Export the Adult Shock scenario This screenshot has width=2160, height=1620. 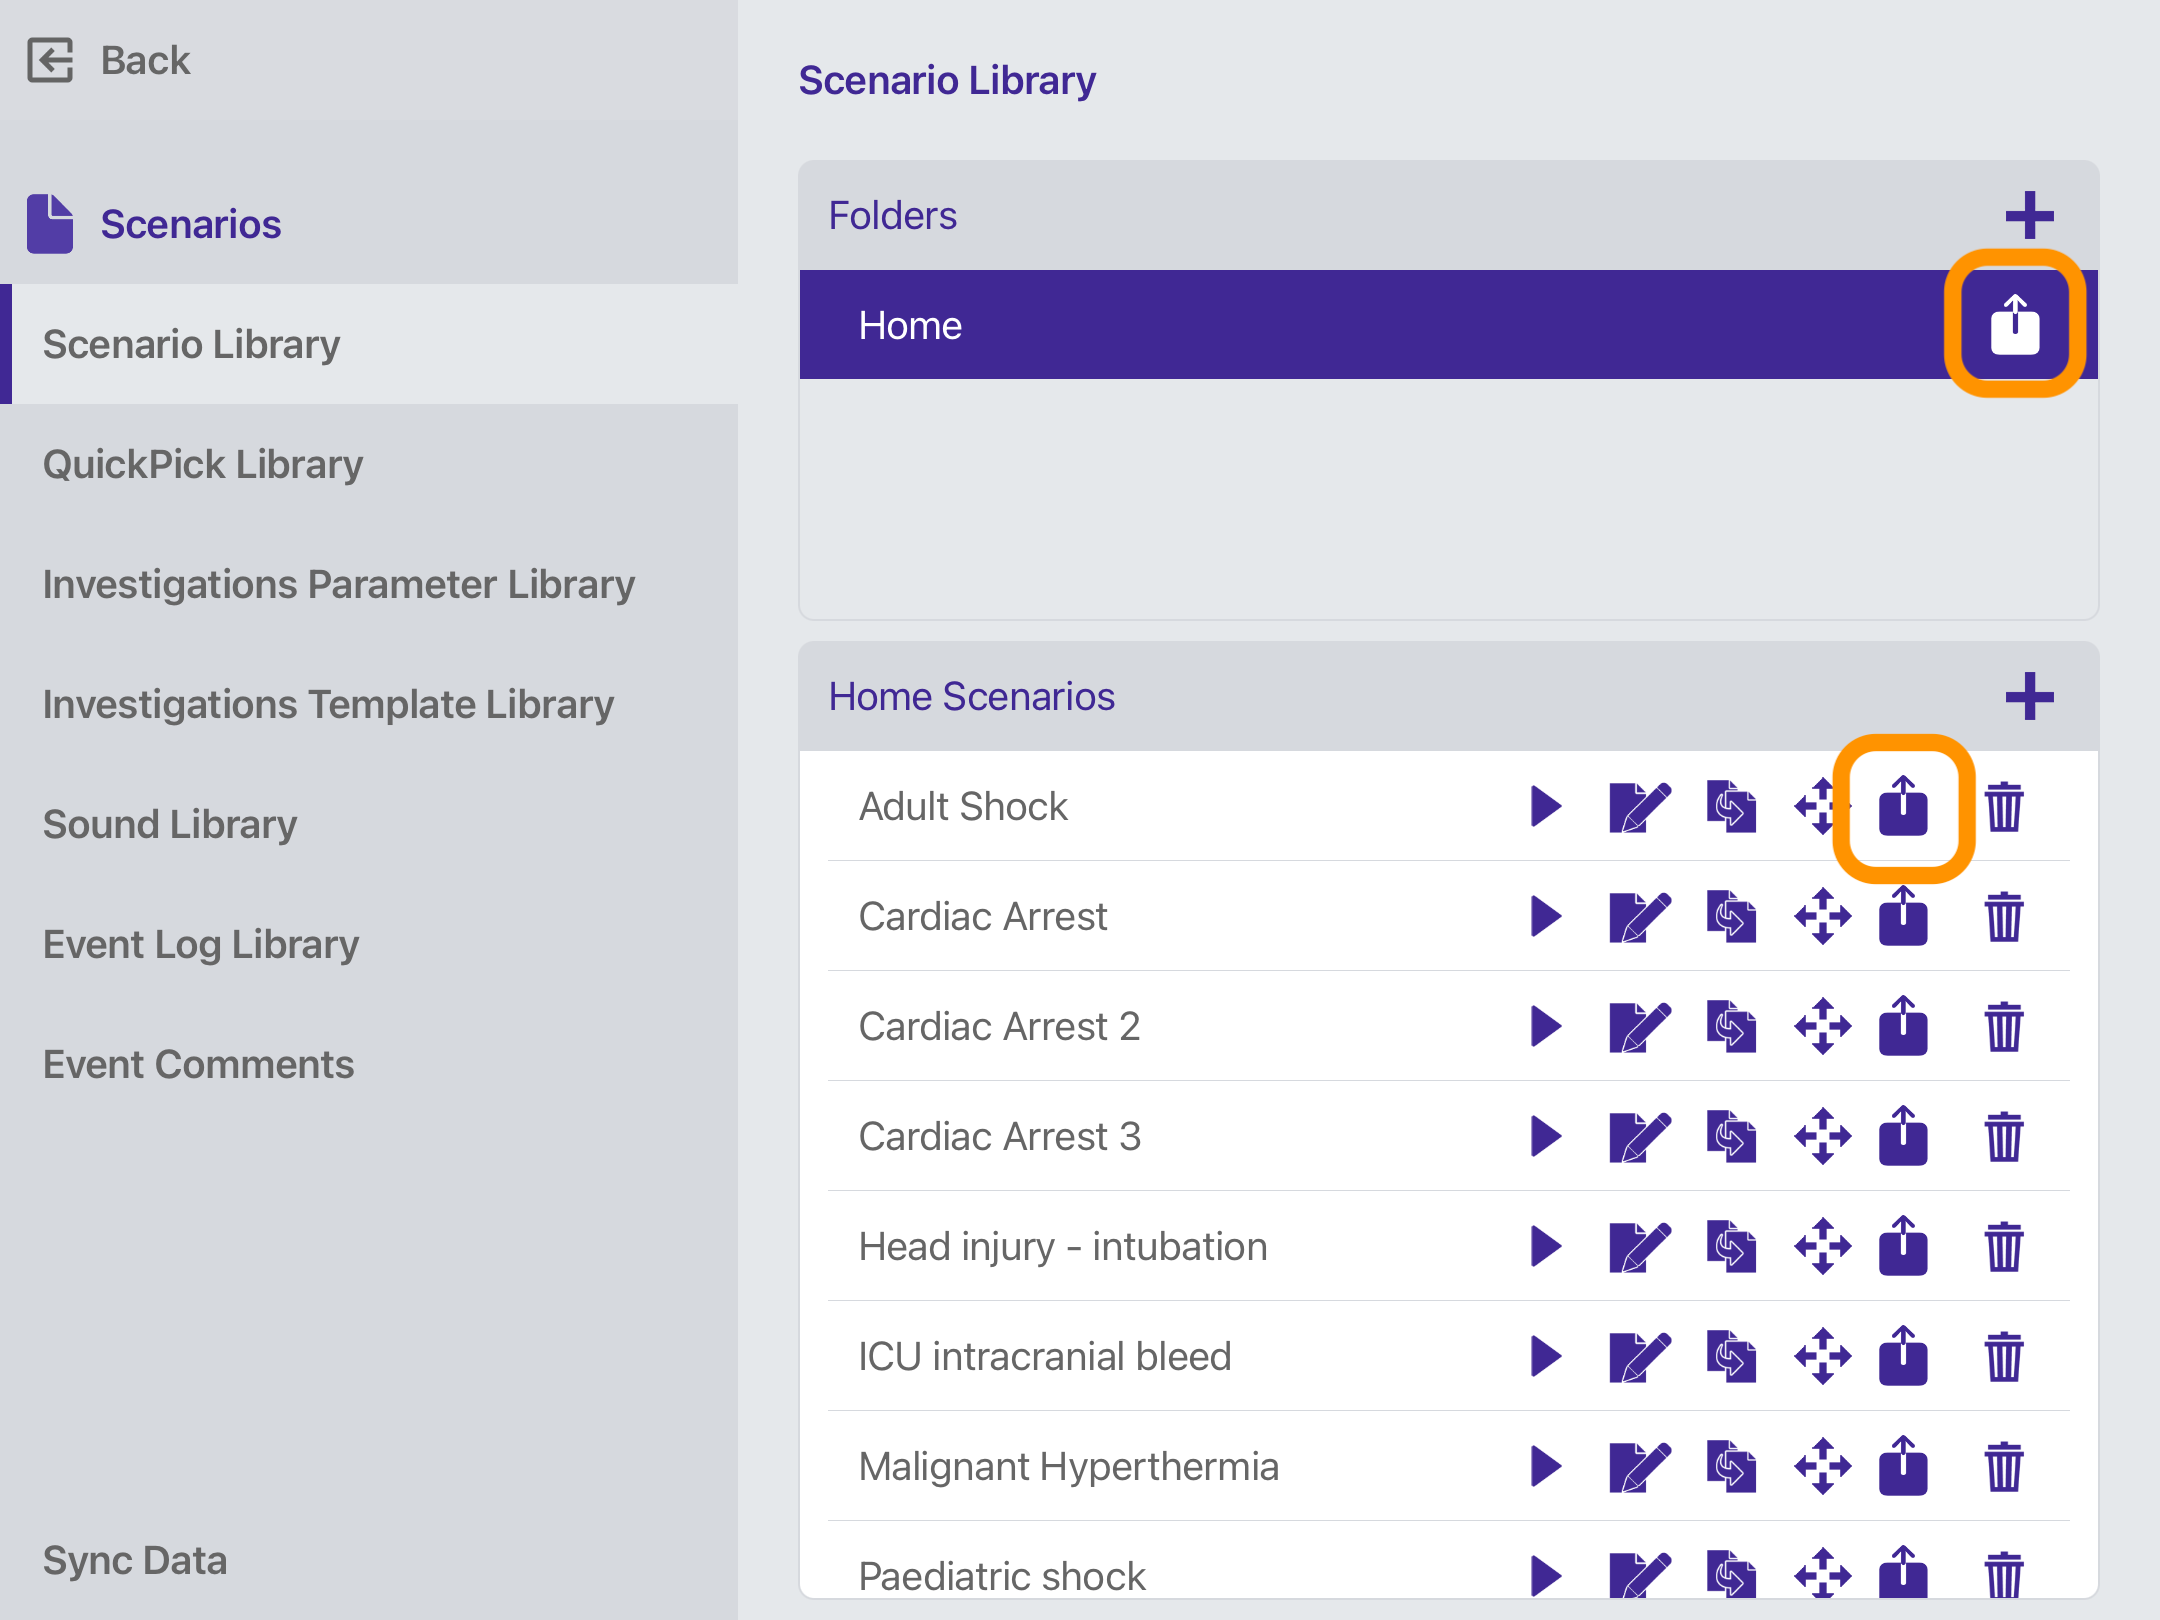point(1902,806)
